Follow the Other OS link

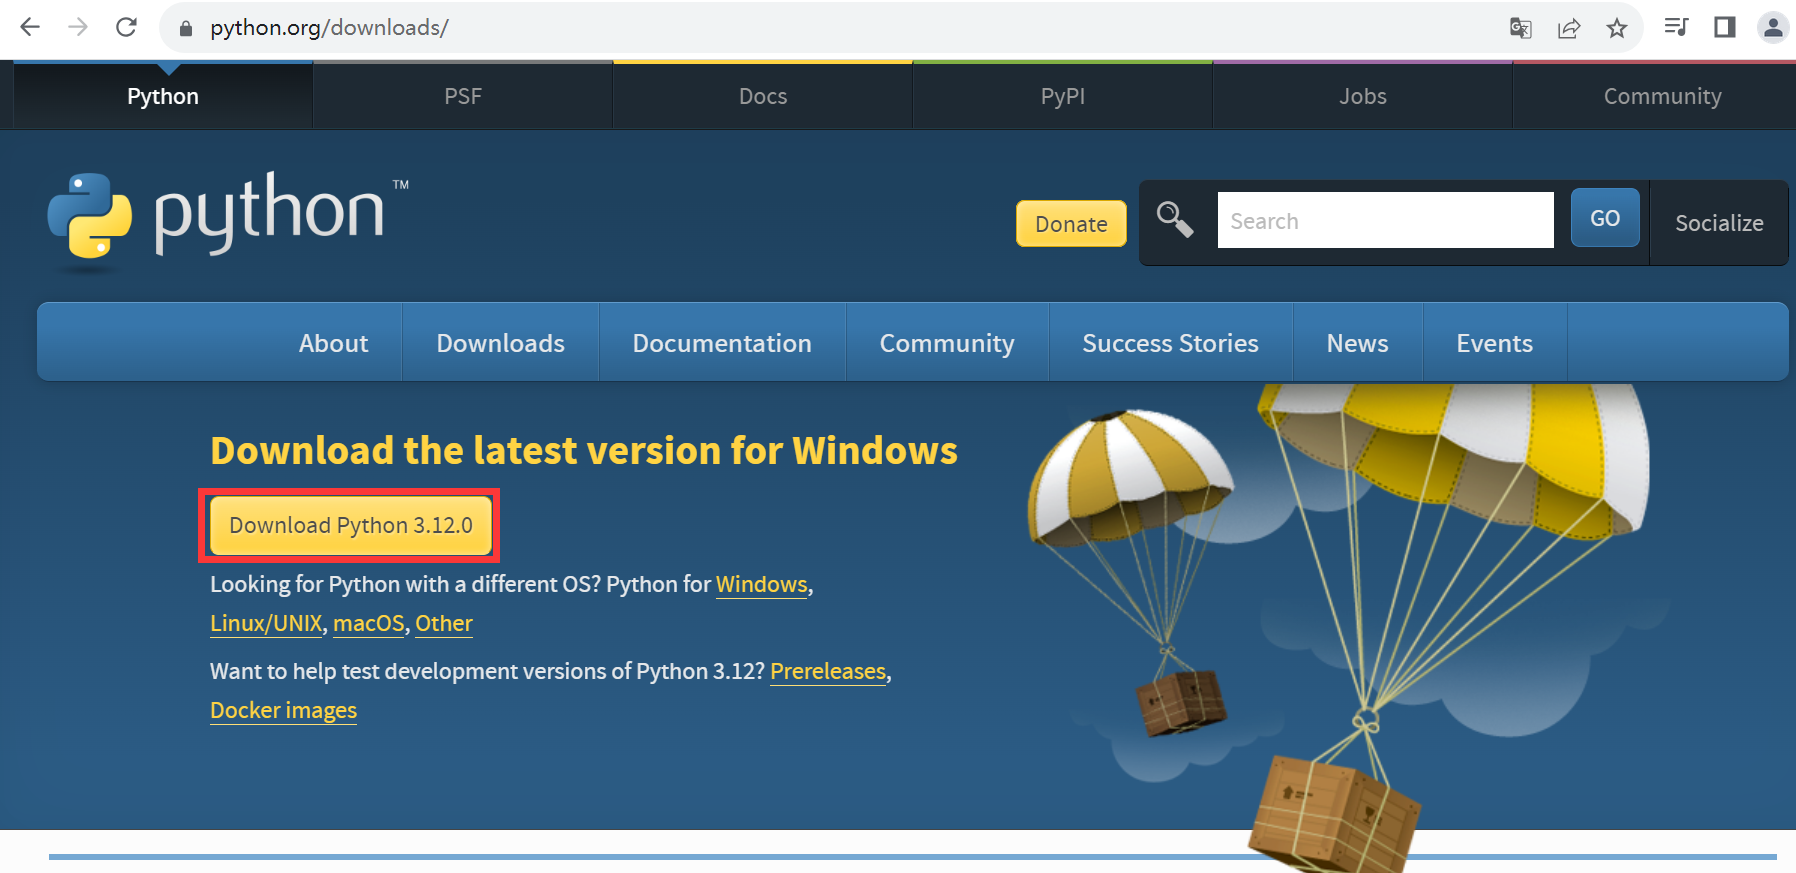point(444,623)
